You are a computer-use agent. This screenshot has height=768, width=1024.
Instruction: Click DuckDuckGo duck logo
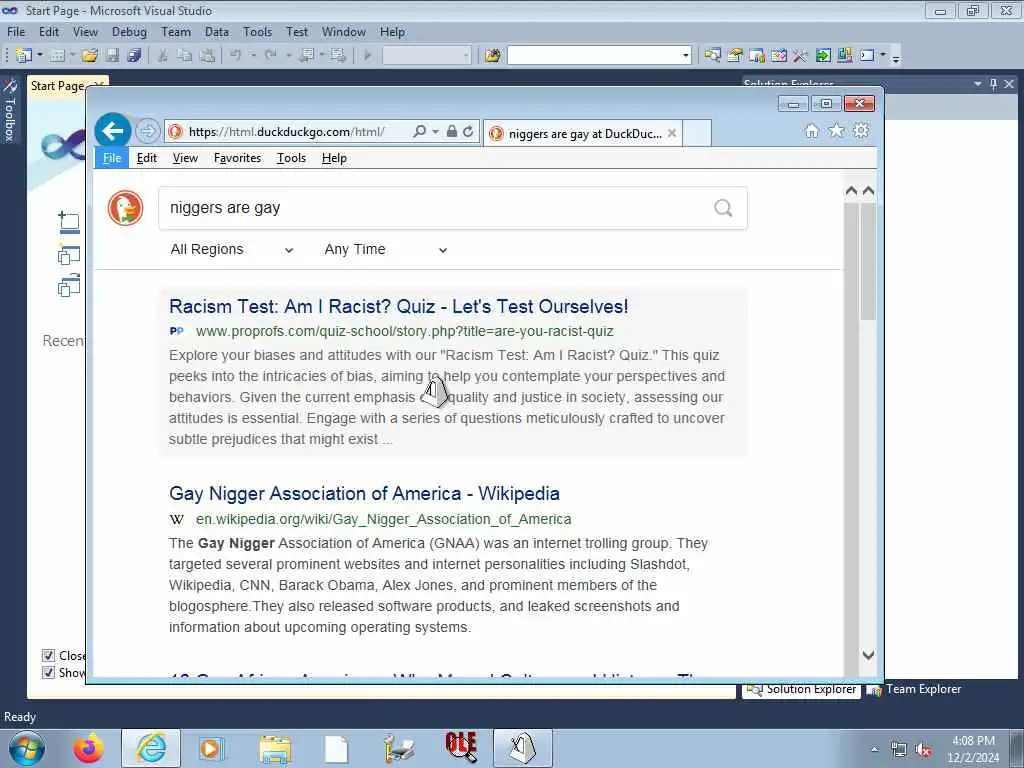(125, 208)
